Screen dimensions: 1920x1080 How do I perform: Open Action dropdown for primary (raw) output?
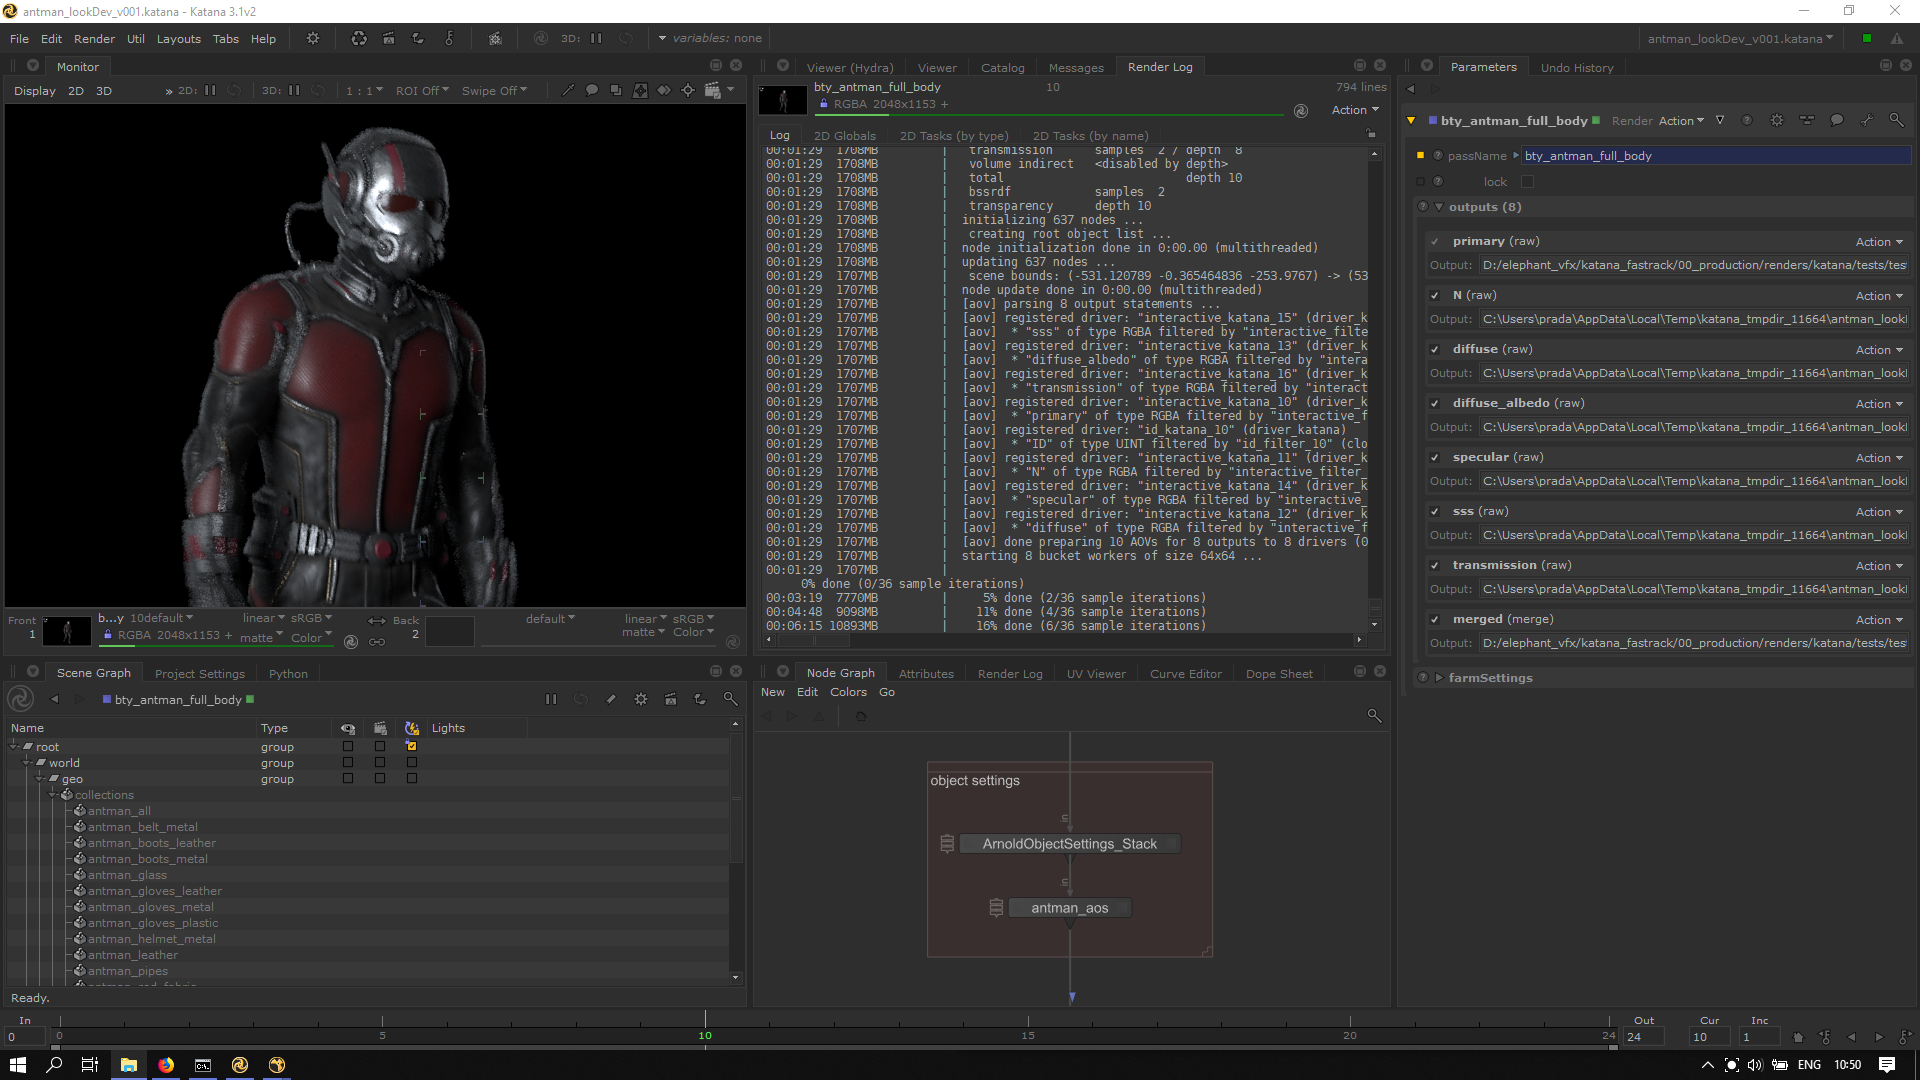(1879, 241)
